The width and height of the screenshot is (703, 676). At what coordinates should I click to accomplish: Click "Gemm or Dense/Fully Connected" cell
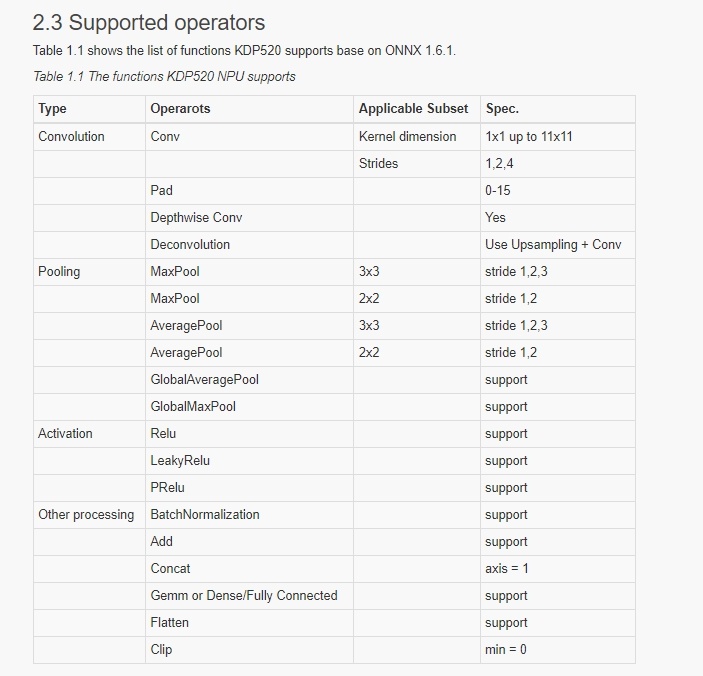coord(244,595)
